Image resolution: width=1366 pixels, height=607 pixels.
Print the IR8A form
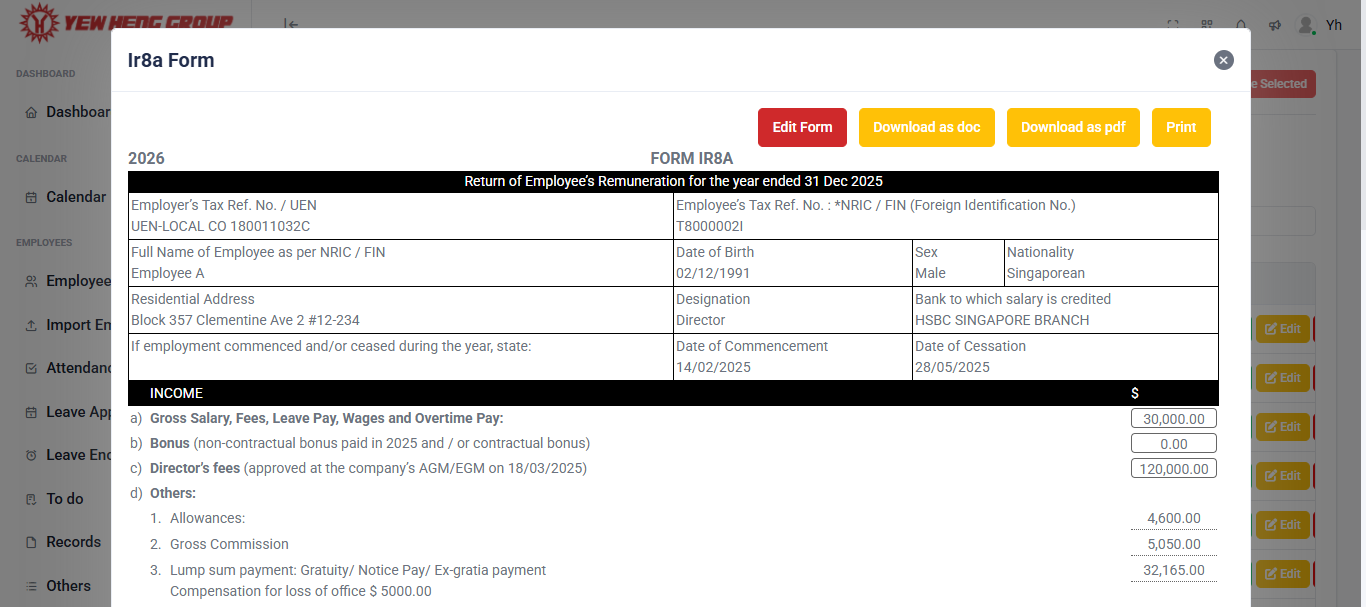pyautogui.click(x=1180, y=127)
